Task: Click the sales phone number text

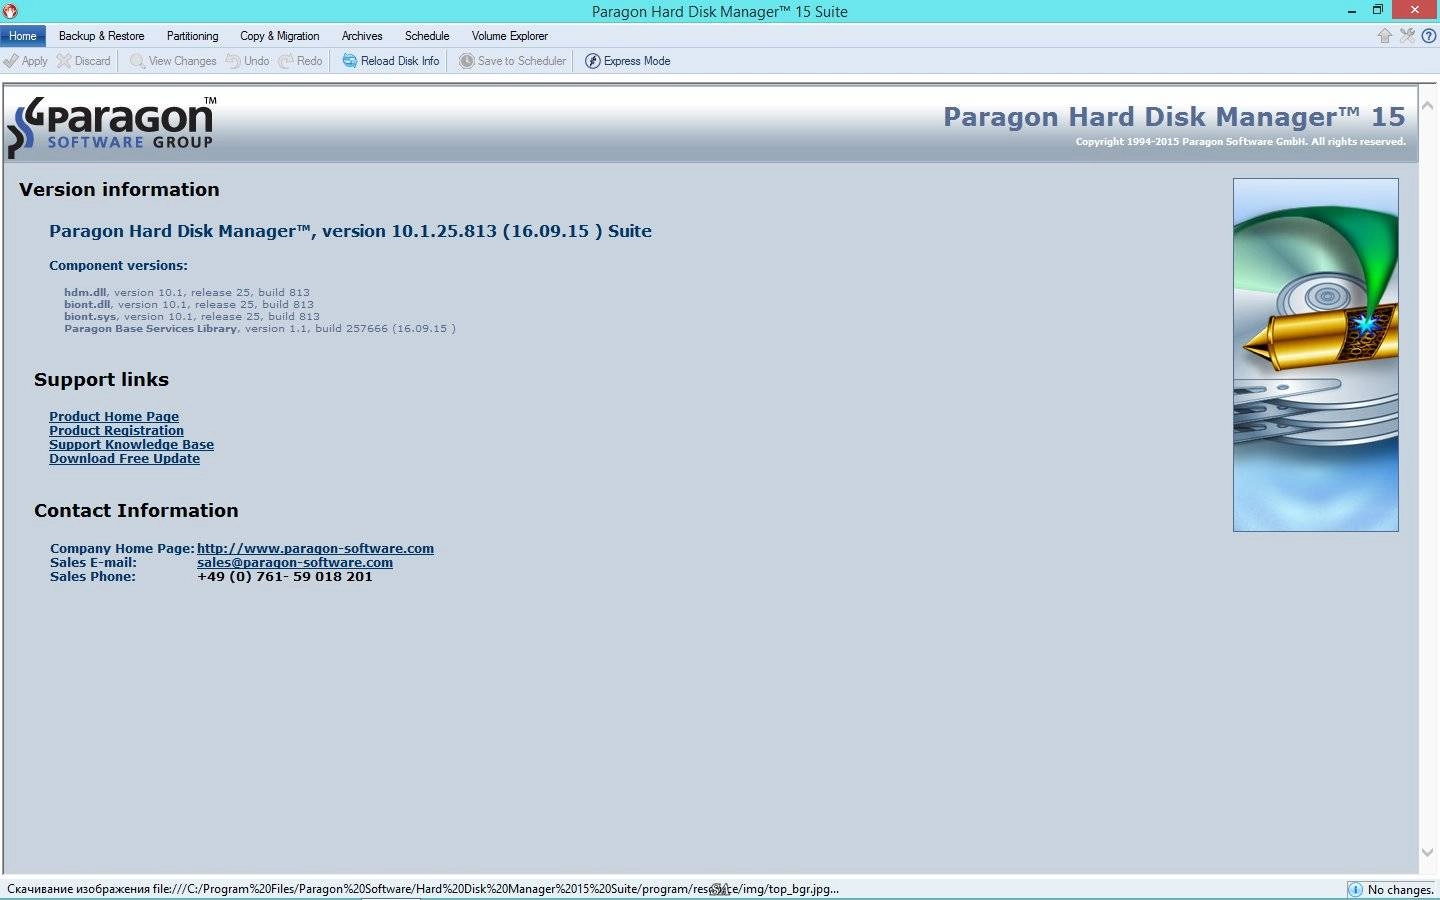Action: [x=285, y=577]
